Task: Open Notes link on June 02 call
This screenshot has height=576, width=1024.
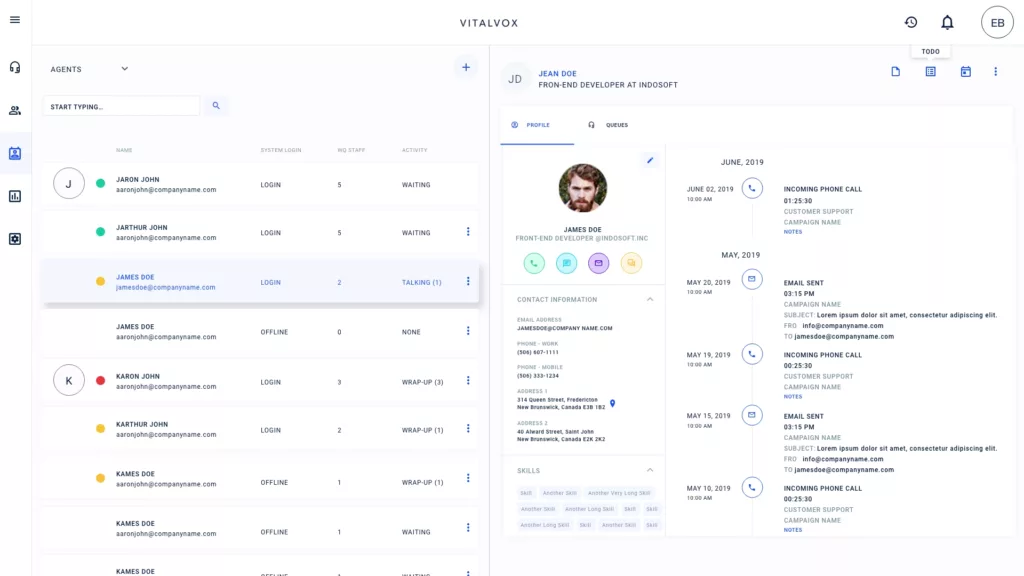Action: [x=792, y=232]
